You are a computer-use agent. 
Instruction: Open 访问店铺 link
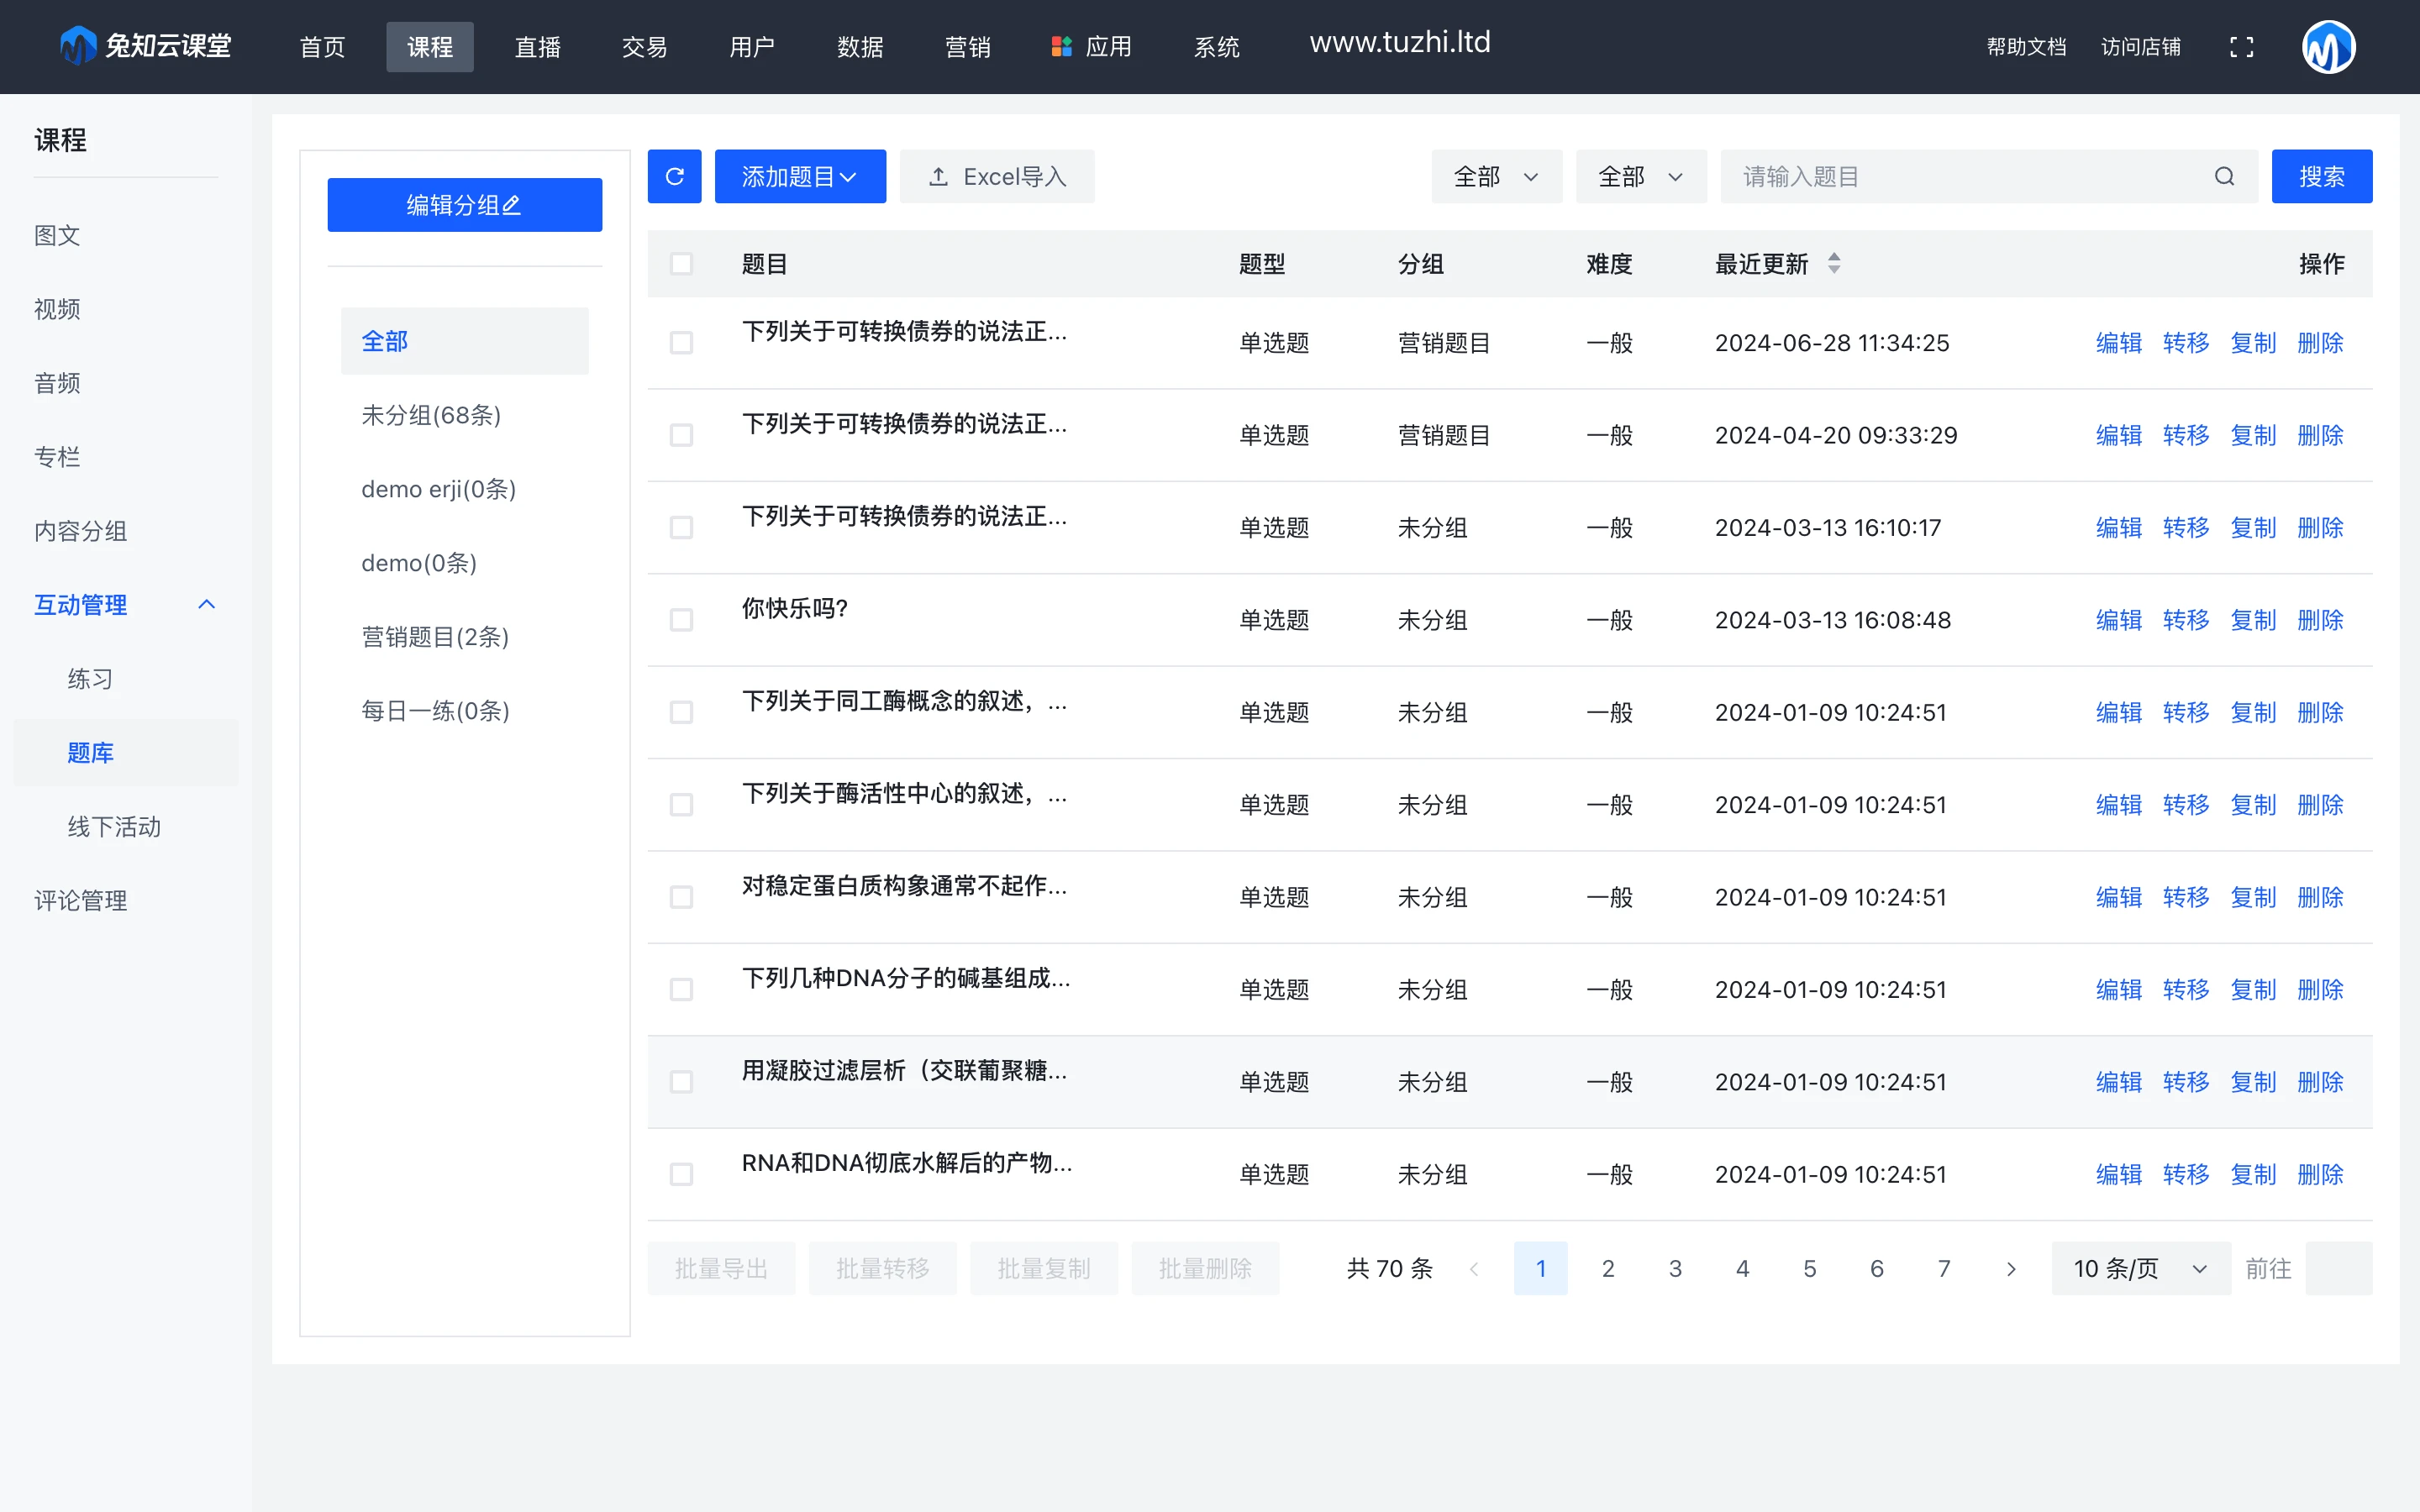2140,47
